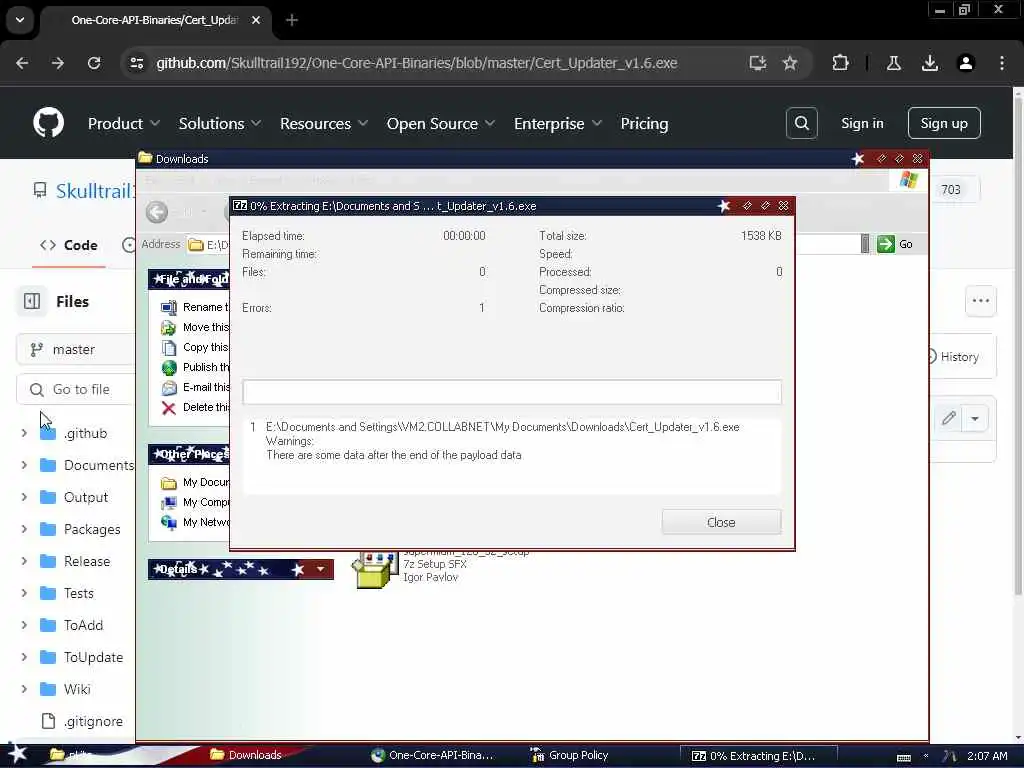Open Chrome three-dot menu
The height and width of the screenshot is (768, 1024).
1002,63
